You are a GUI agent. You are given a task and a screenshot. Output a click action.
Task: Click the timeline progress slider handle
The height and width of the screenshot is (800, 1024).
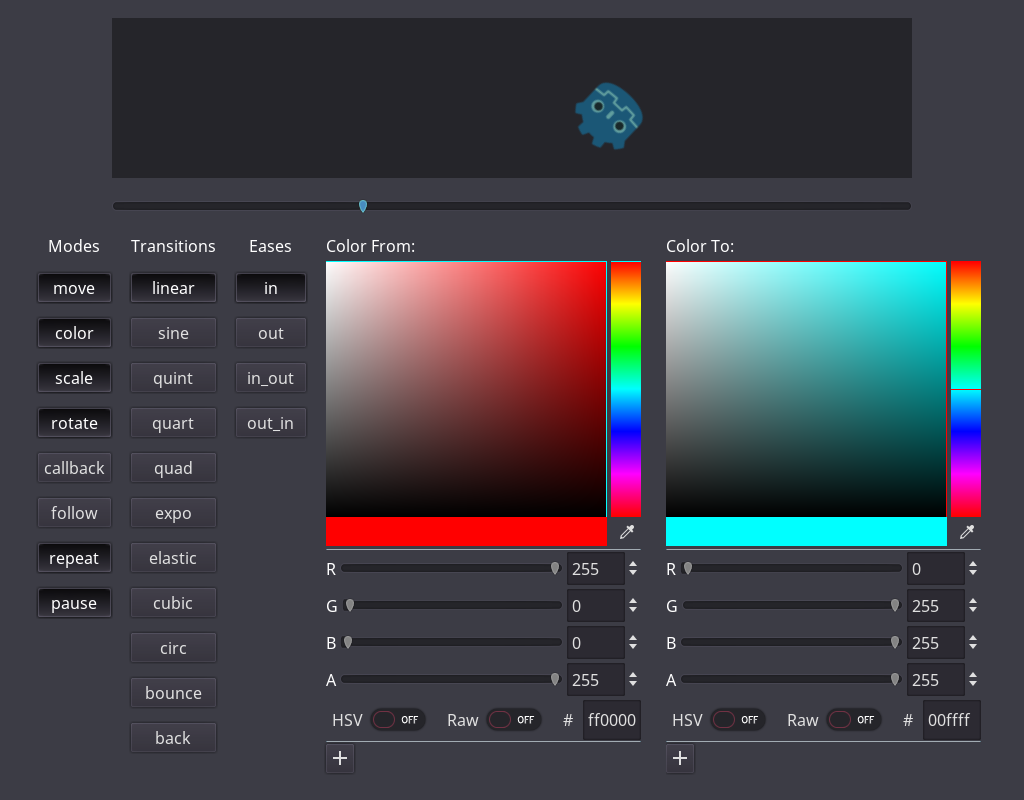tap(363, 206)
